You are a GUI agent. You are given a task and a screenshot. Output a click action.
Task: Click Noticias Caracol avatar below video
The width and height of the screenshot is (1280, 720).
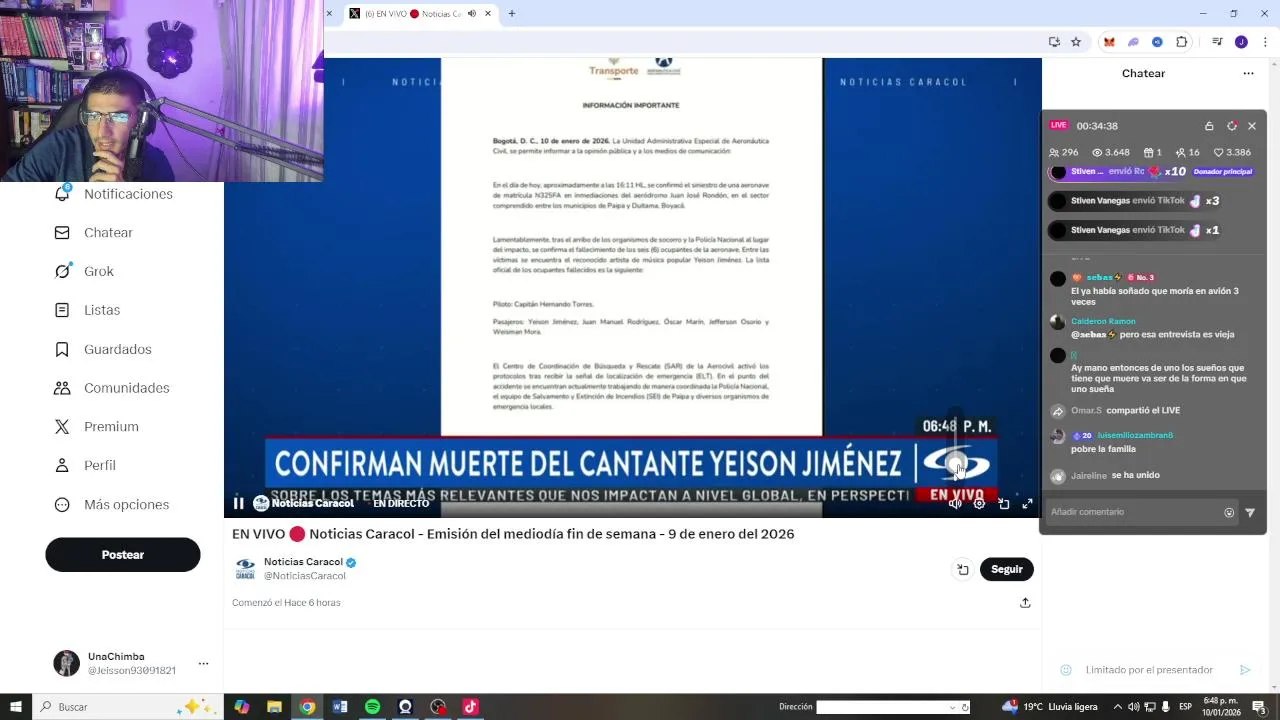coord(245,569)
